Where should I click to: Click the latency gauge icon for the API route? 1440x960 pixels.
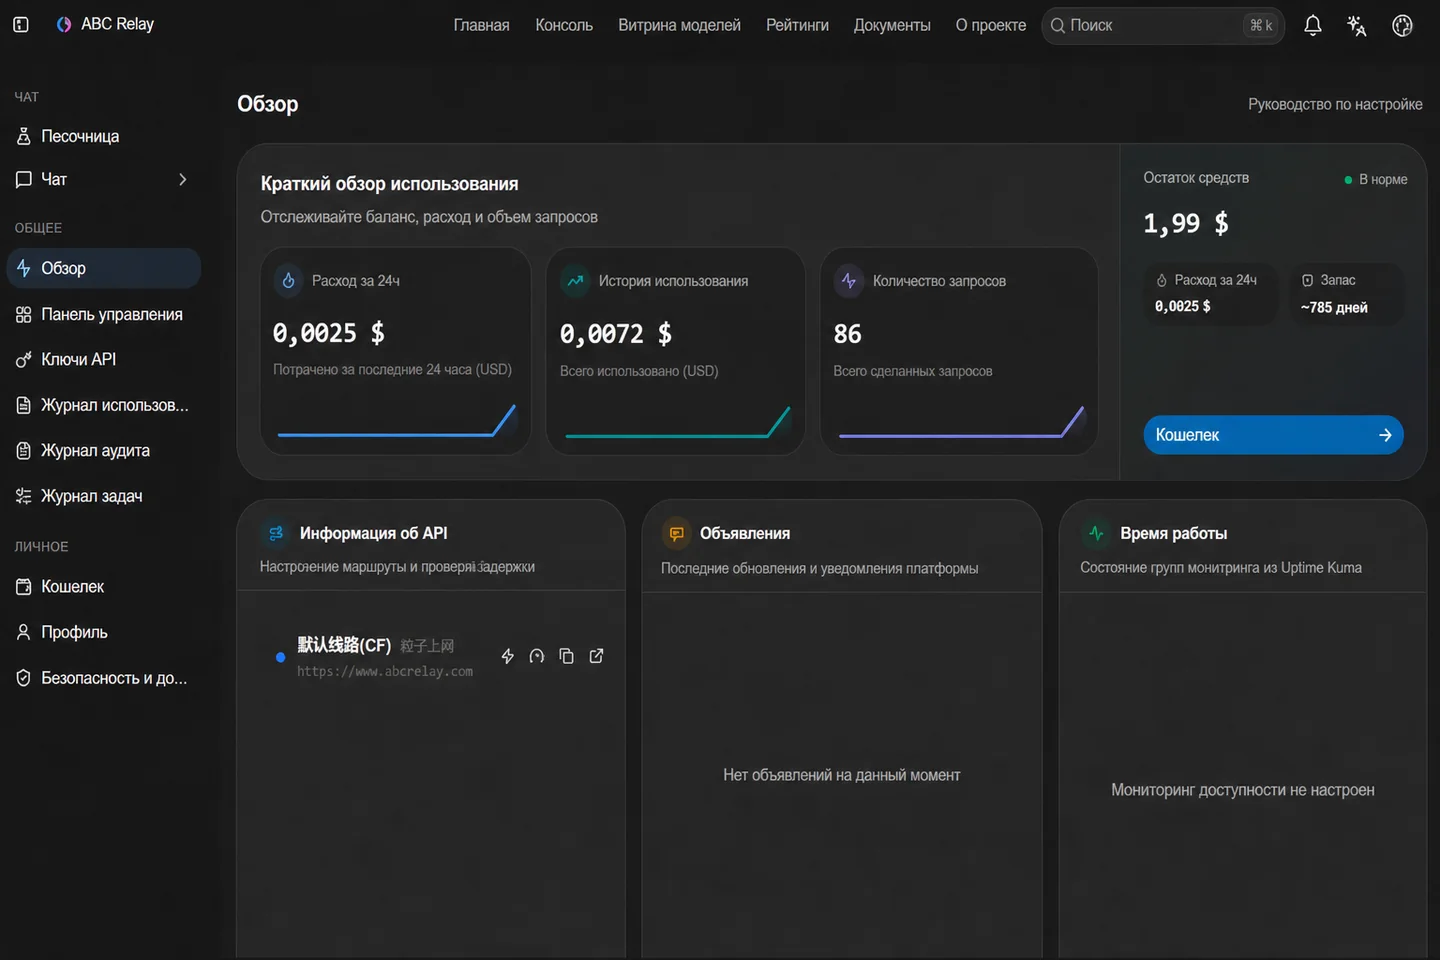pyautogui.click(x=537, y=656)
